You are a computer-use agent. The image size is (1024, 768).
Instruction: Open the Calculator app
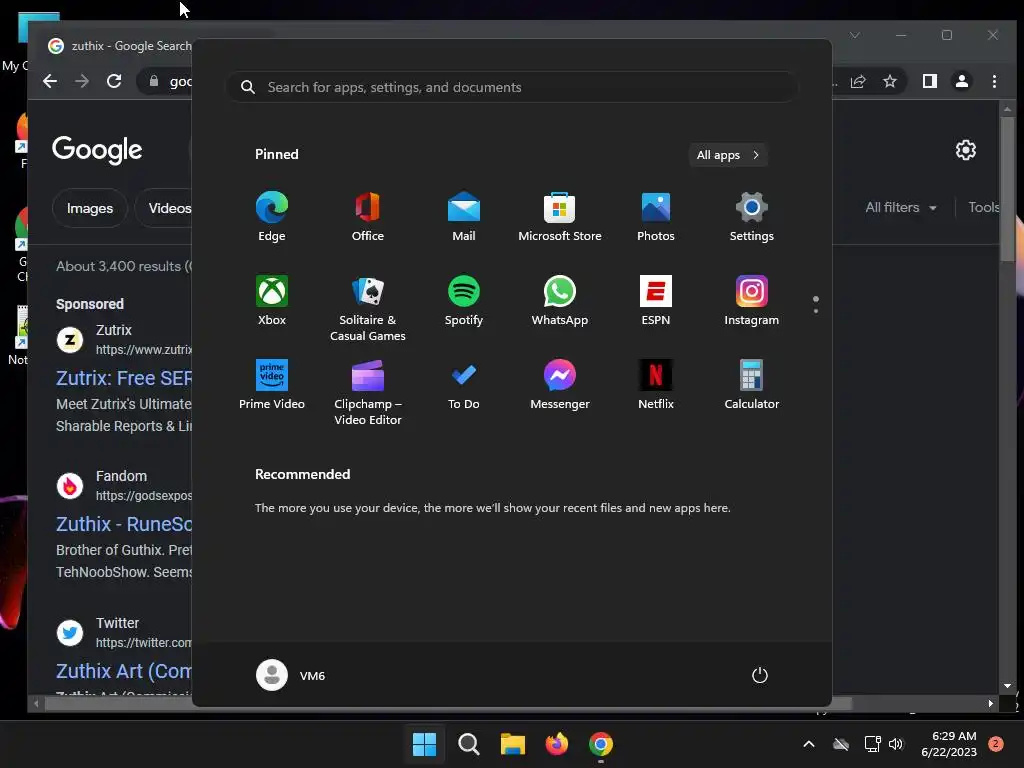pos(752,385)
